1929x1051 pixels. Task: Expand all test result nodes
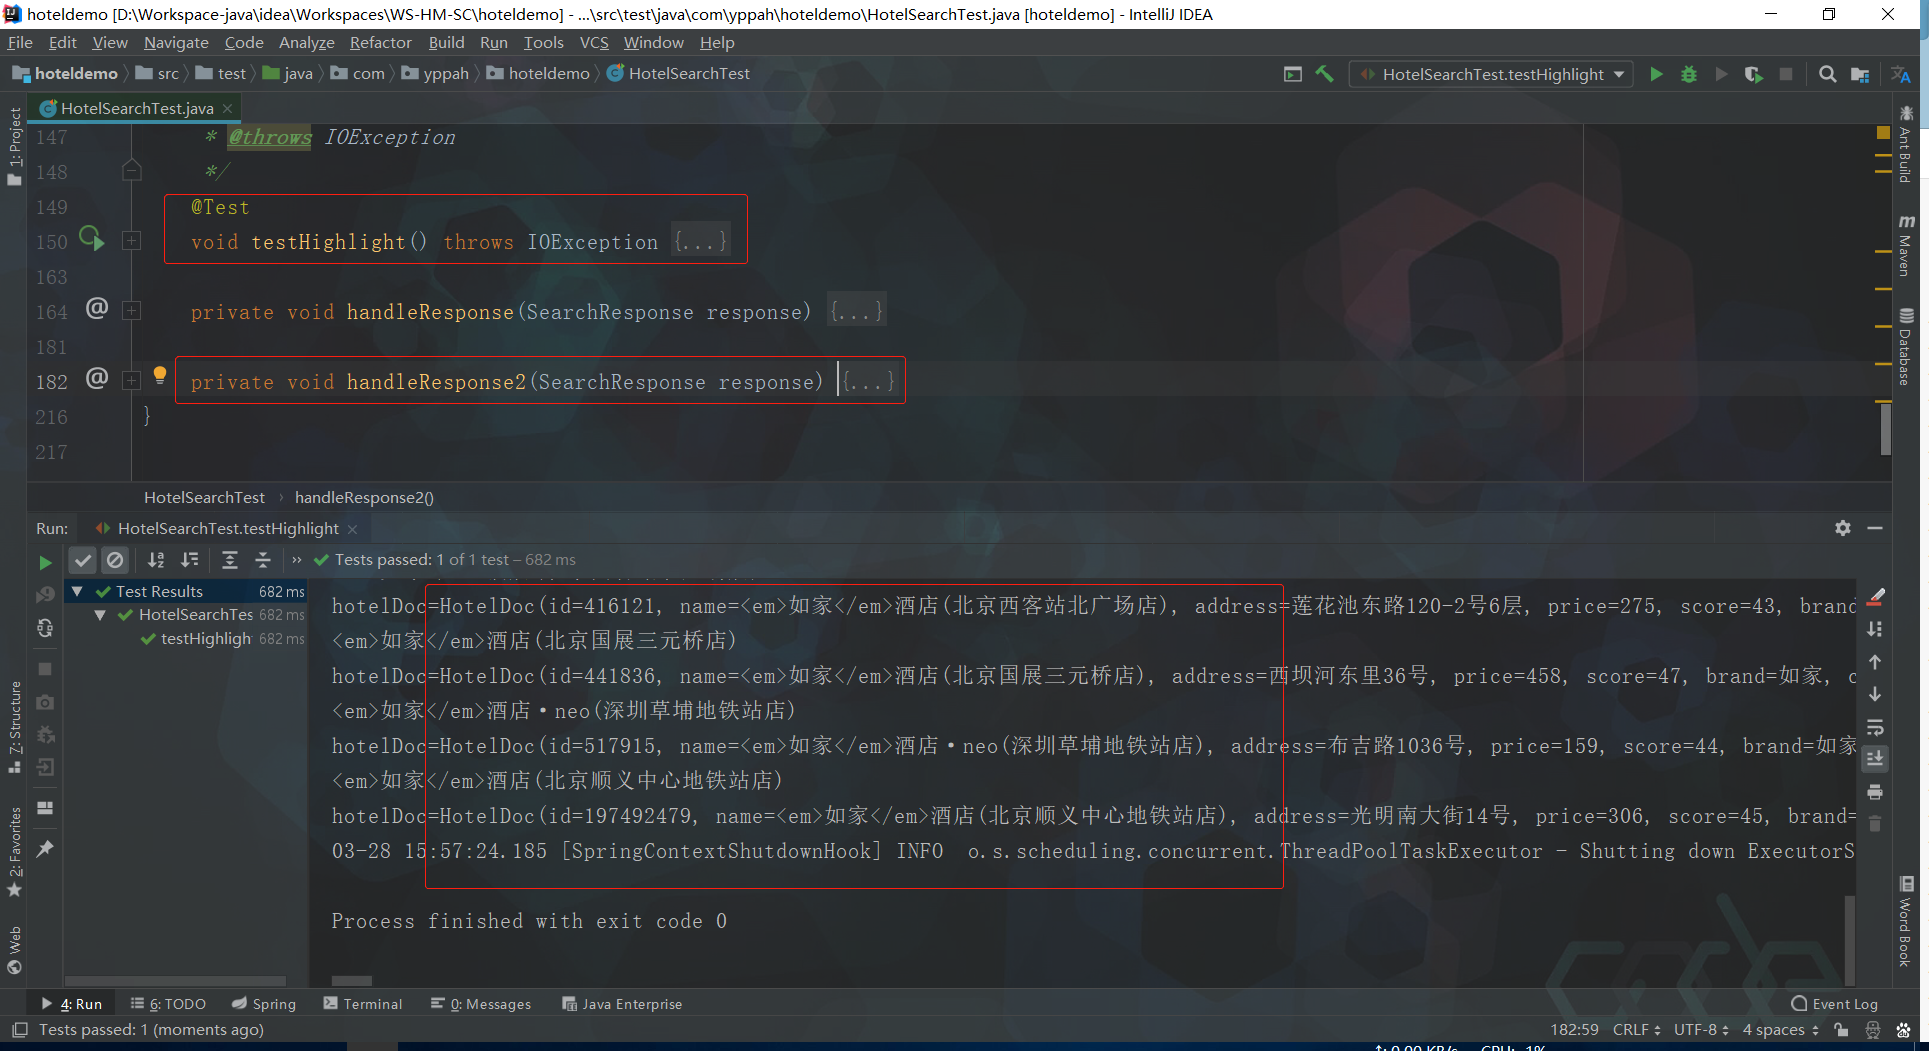(x=230, y=560)
